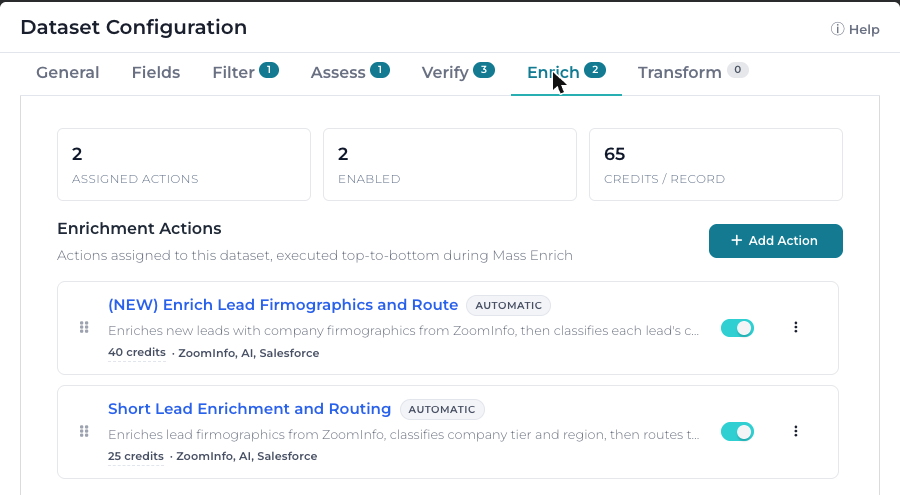Click the Enrichment Actions heading
The width and height of the screenshot is (900, 495).
[139, 229]
